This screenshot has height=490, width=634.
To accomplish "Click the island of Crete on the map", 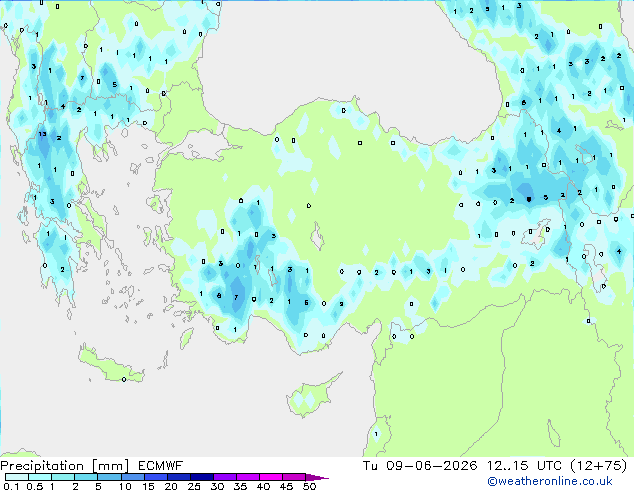I will pos(110,365).
